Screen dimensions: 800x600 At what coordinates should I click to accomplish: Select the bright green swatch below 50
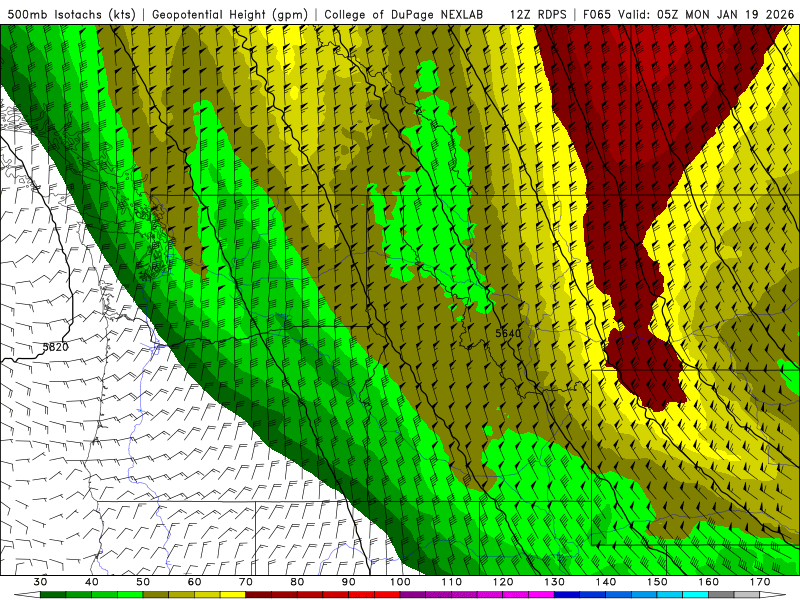130,595
